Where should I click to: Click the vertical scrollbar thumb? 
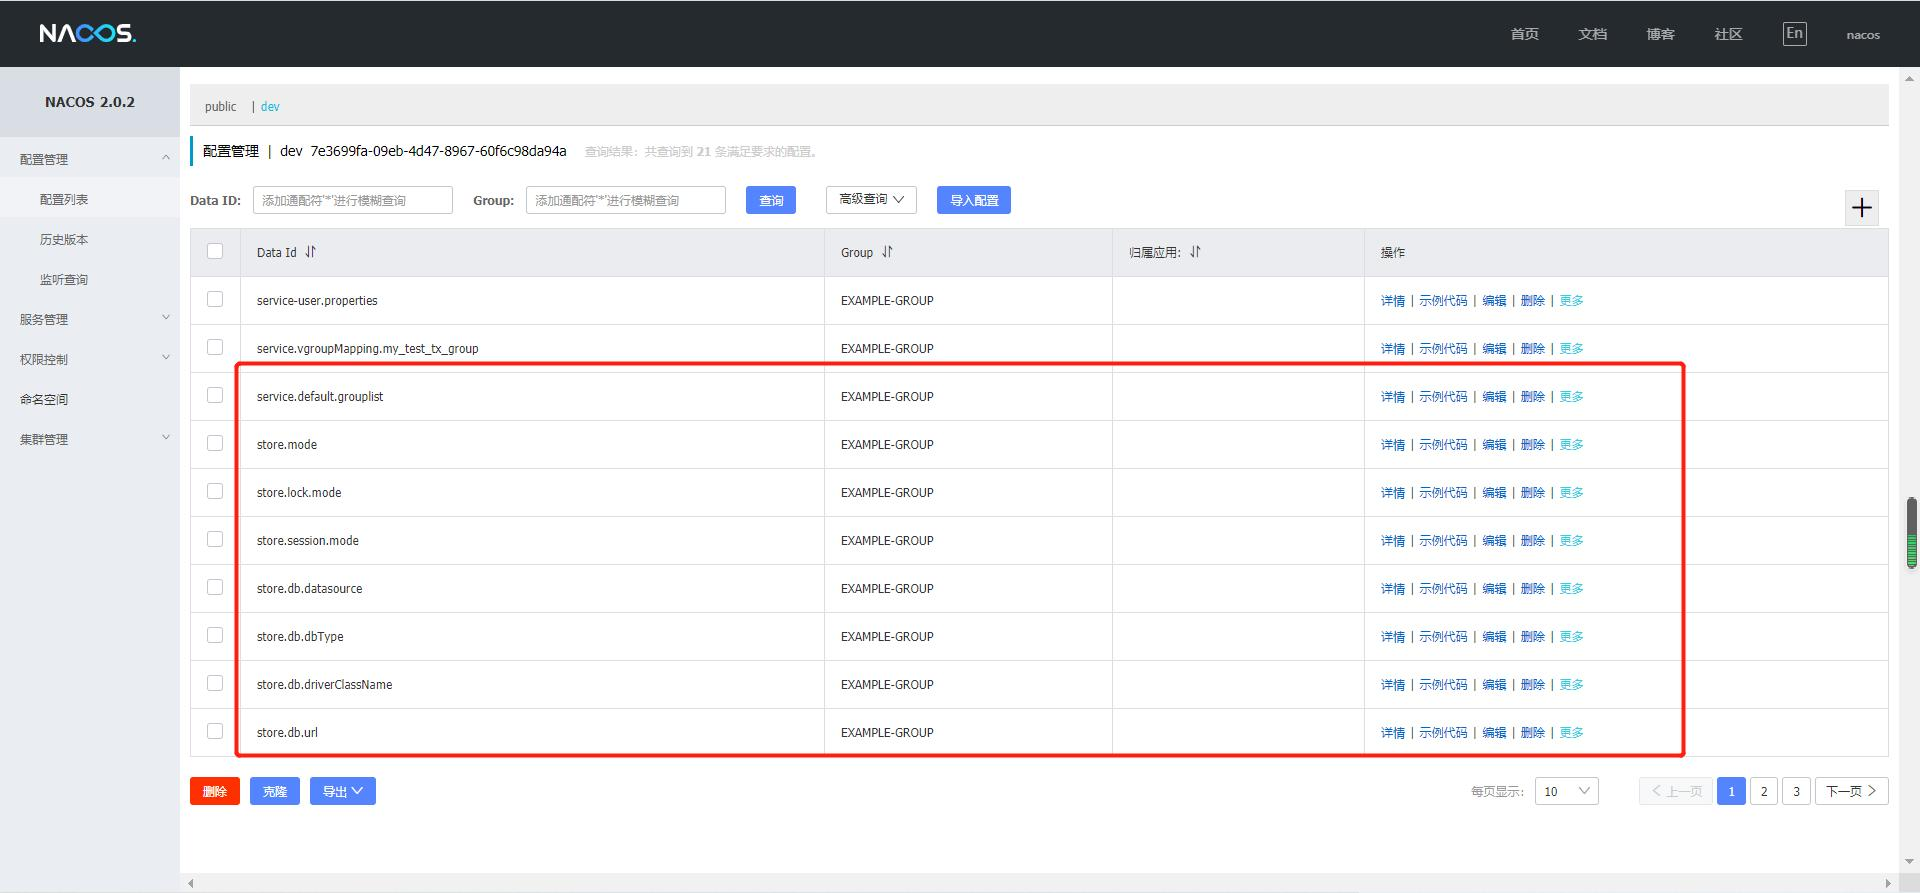[x=1911, y=532]
